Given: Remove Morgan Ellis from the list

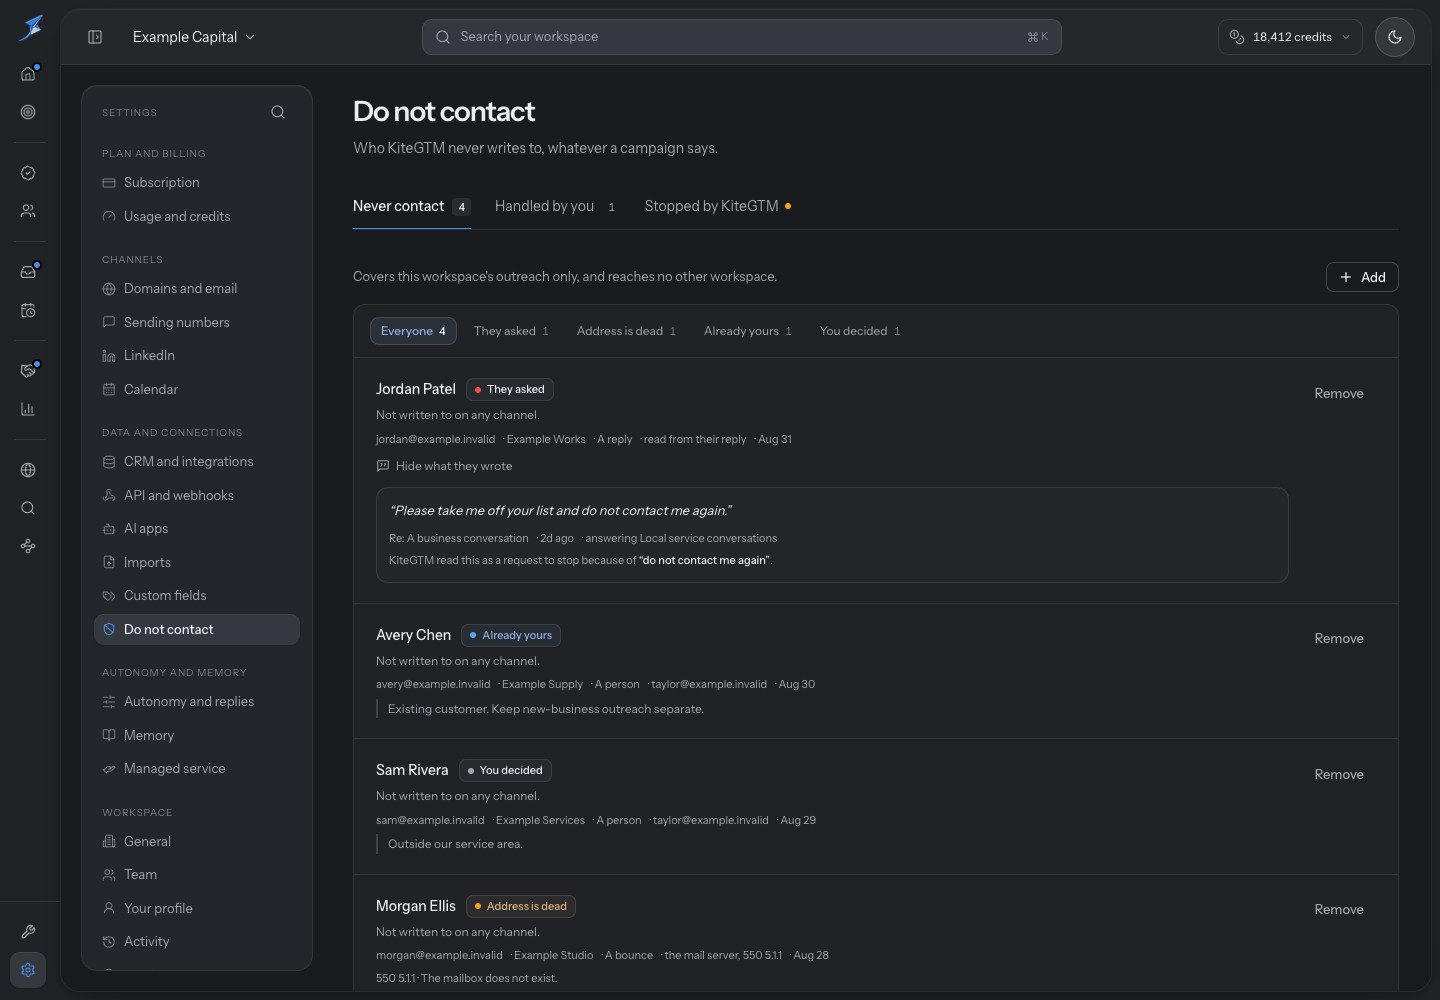Looking at the screenshot, I should pyautogui.click(x=1339, y=910).
